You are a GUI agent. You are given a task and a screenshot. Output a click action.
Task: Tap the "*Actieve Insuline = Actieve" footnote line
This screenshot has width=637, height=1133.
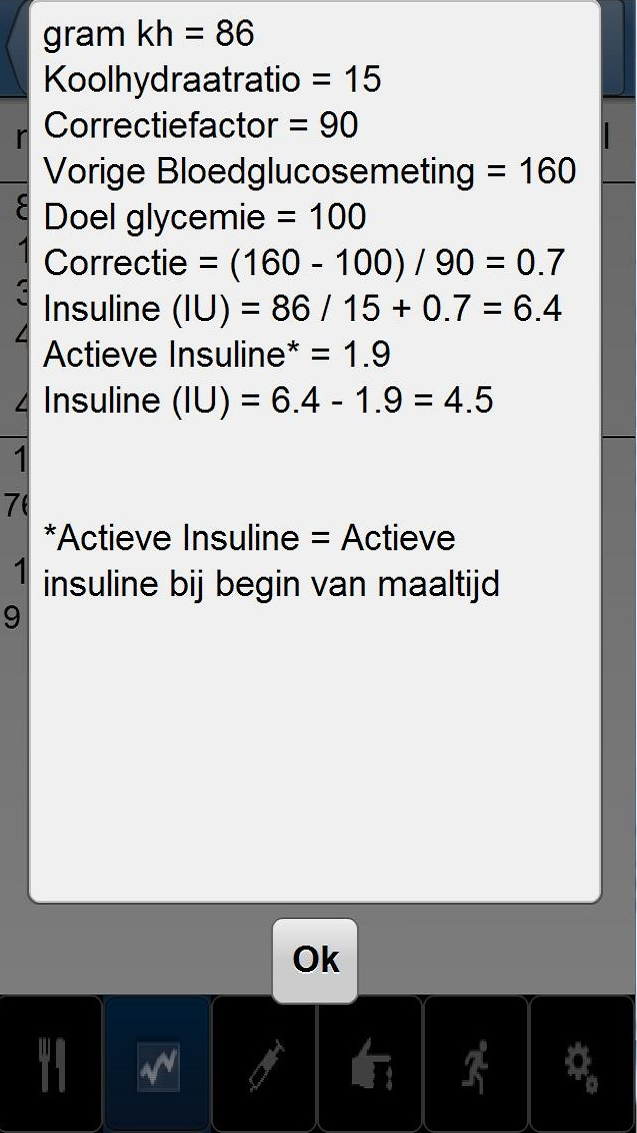[x=249, y=538]
